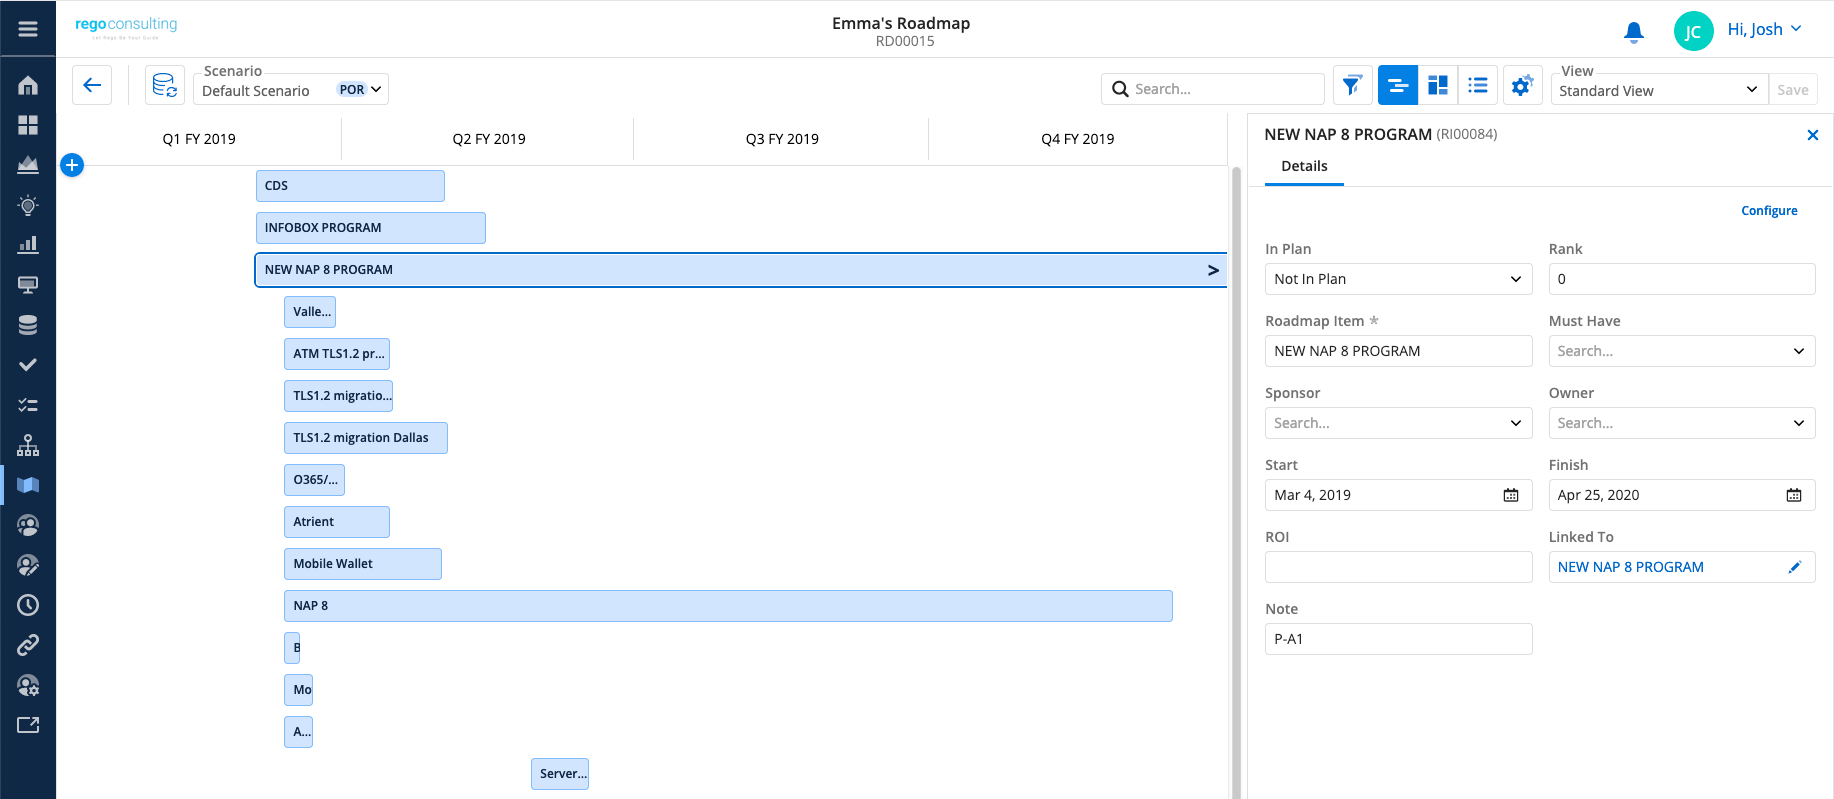Select the Details tab
Screen dimensions: 1834x799
point(1304,166)
